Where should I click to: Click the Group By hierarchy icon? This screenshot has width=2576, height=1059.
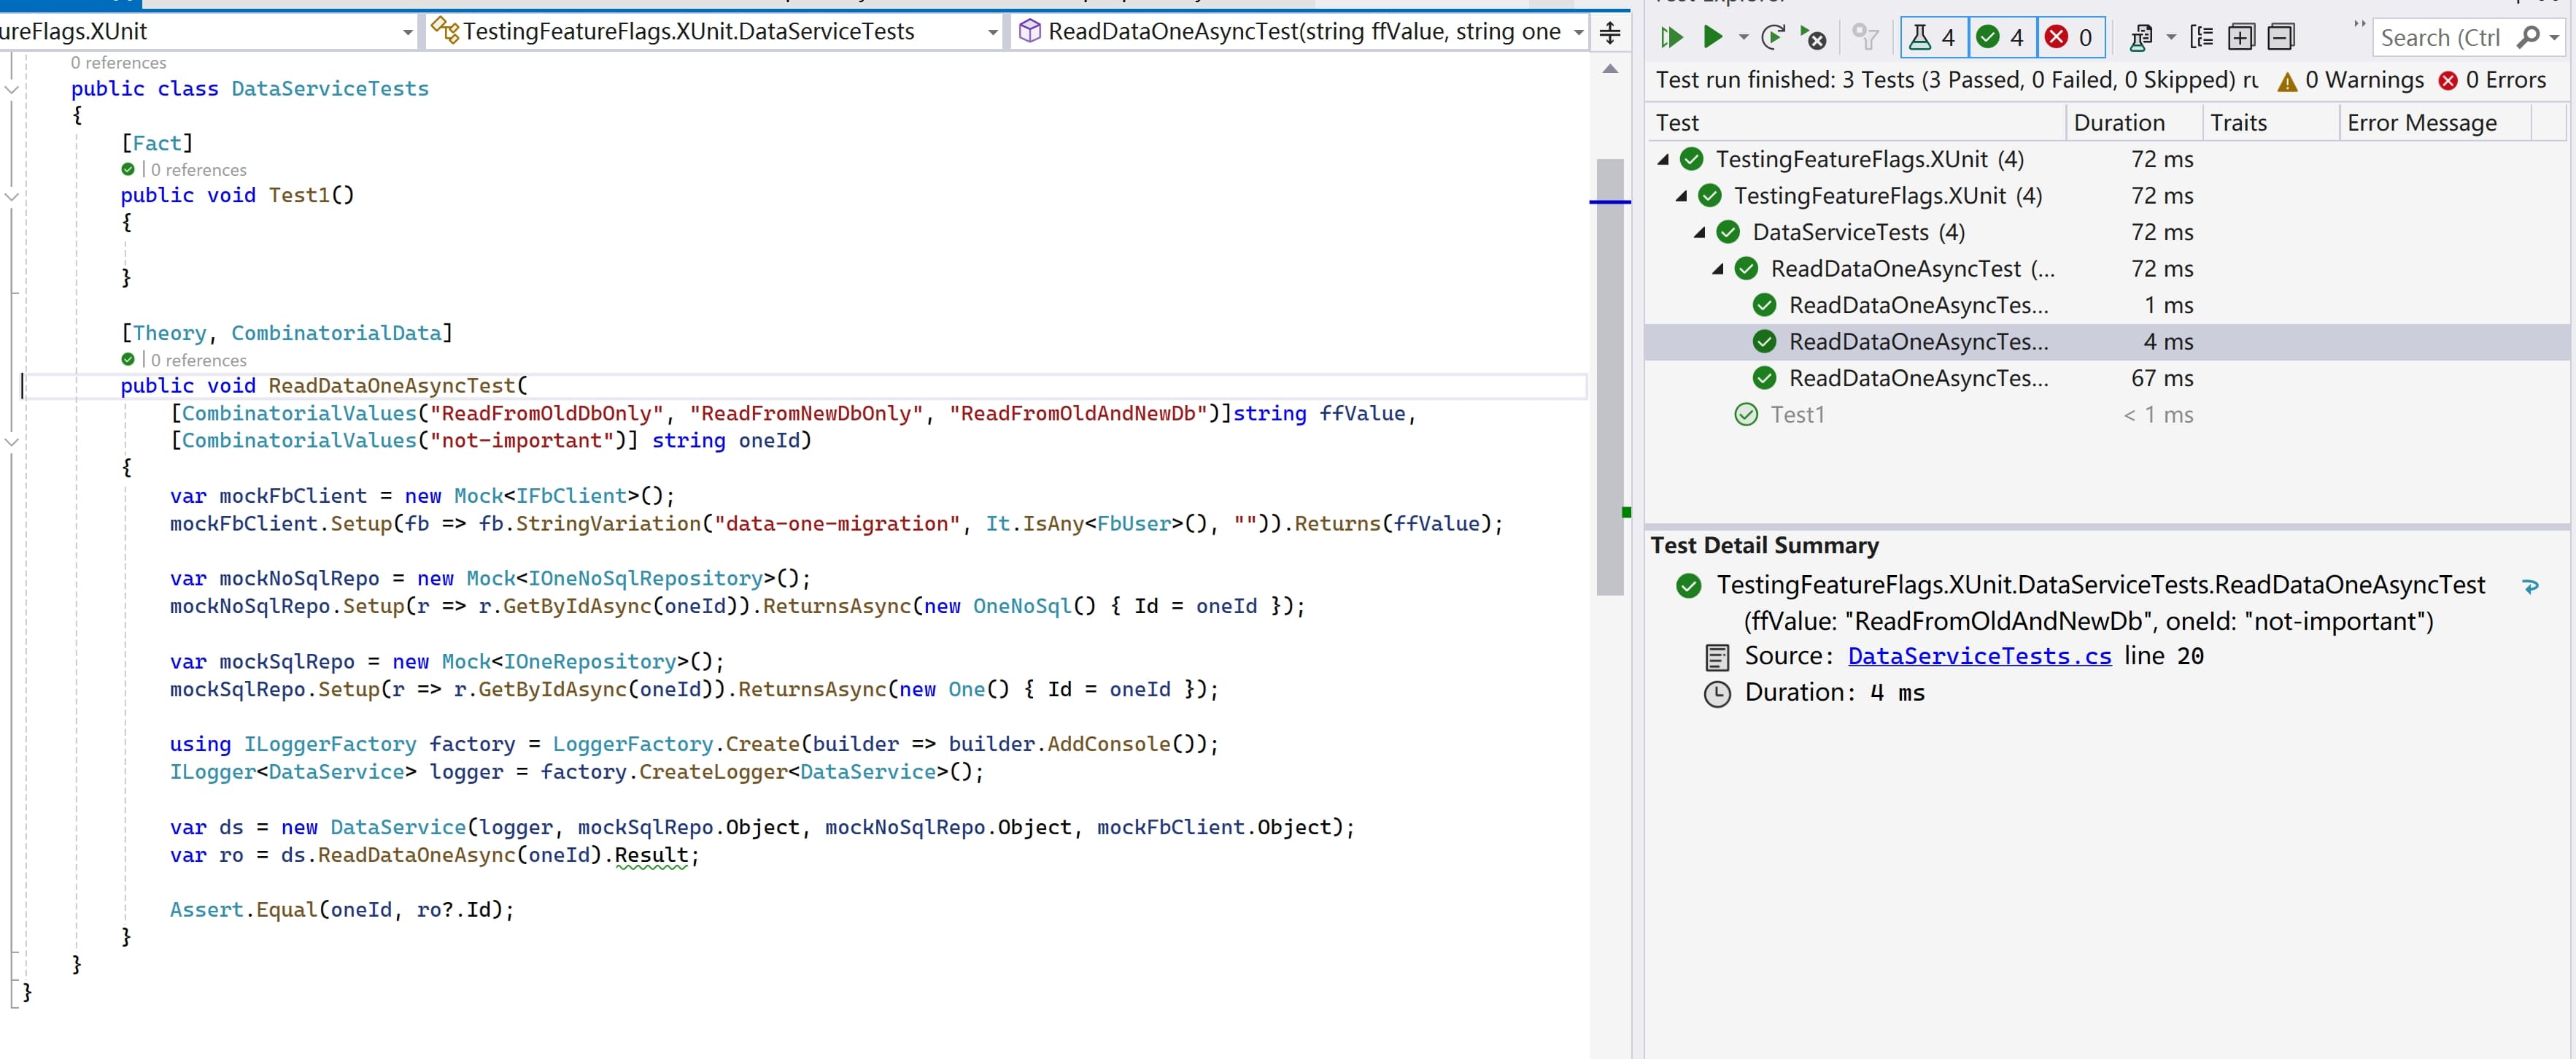[x=2201, y=38]
